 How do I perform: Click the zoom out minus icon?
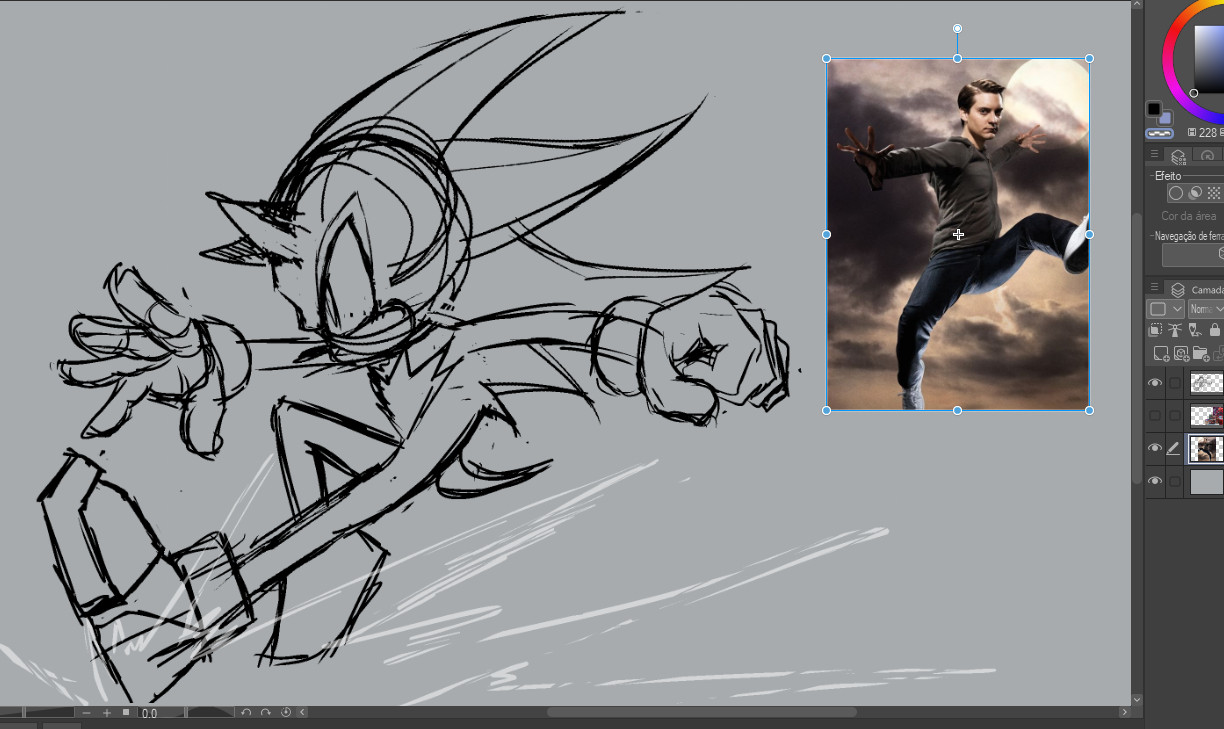[x=87, y=713]
